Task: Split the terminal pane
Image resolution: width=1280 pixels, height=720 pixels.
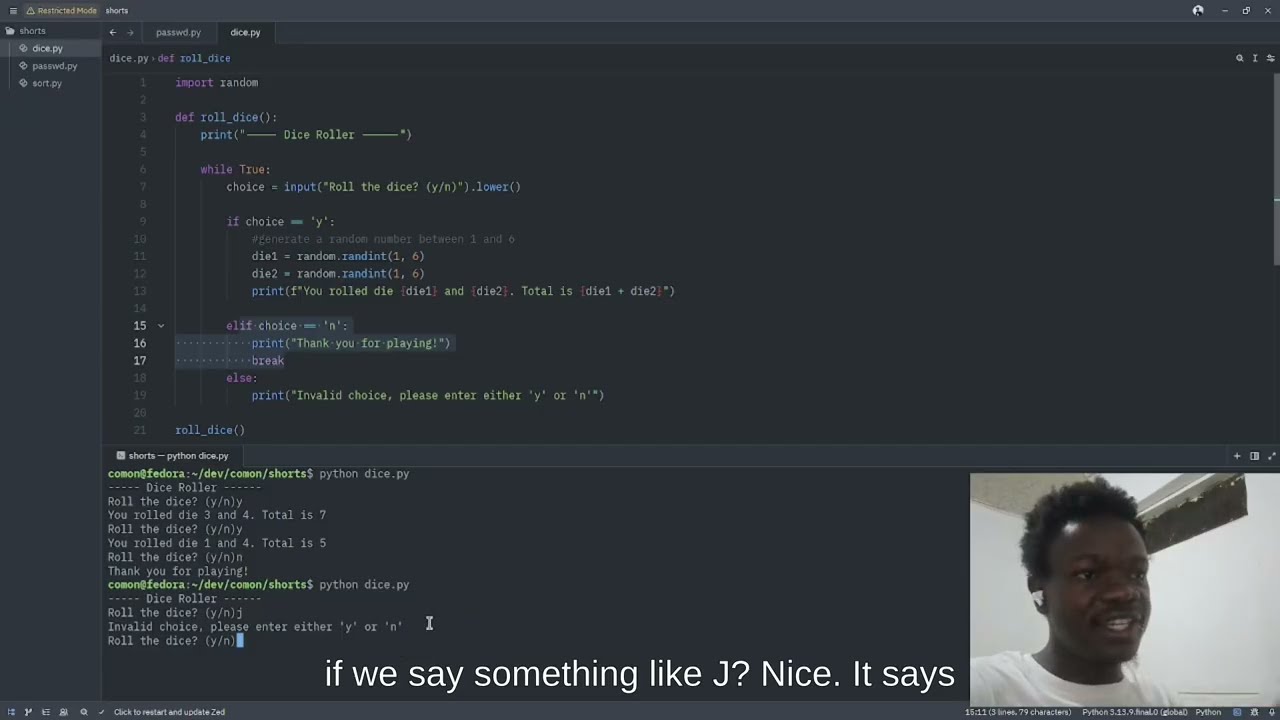Action: click(1254, 456)
